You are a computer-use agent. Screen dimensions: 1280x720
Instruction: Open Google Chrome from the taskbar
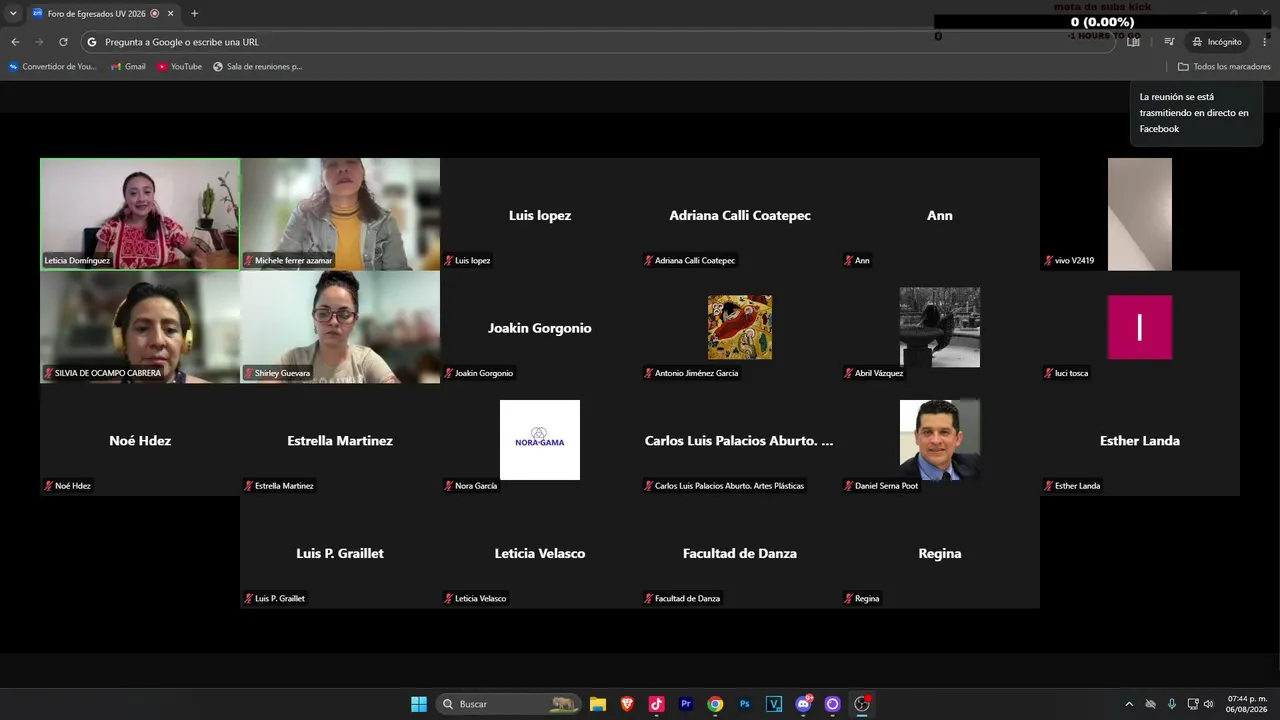[715, 704]
